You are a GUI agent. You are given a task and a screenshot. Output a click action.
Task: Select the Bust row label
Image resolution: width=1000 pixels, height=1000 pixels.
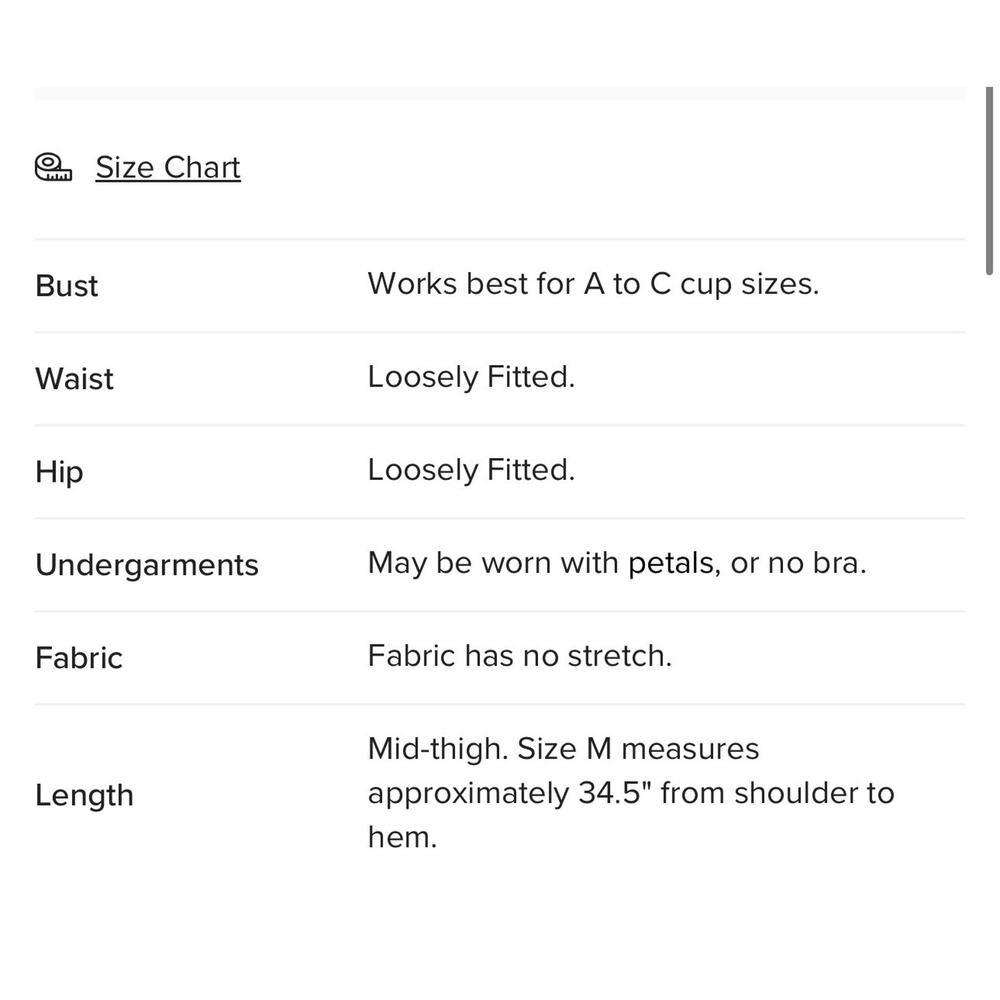pyautogui.click(x=66, y=286)
